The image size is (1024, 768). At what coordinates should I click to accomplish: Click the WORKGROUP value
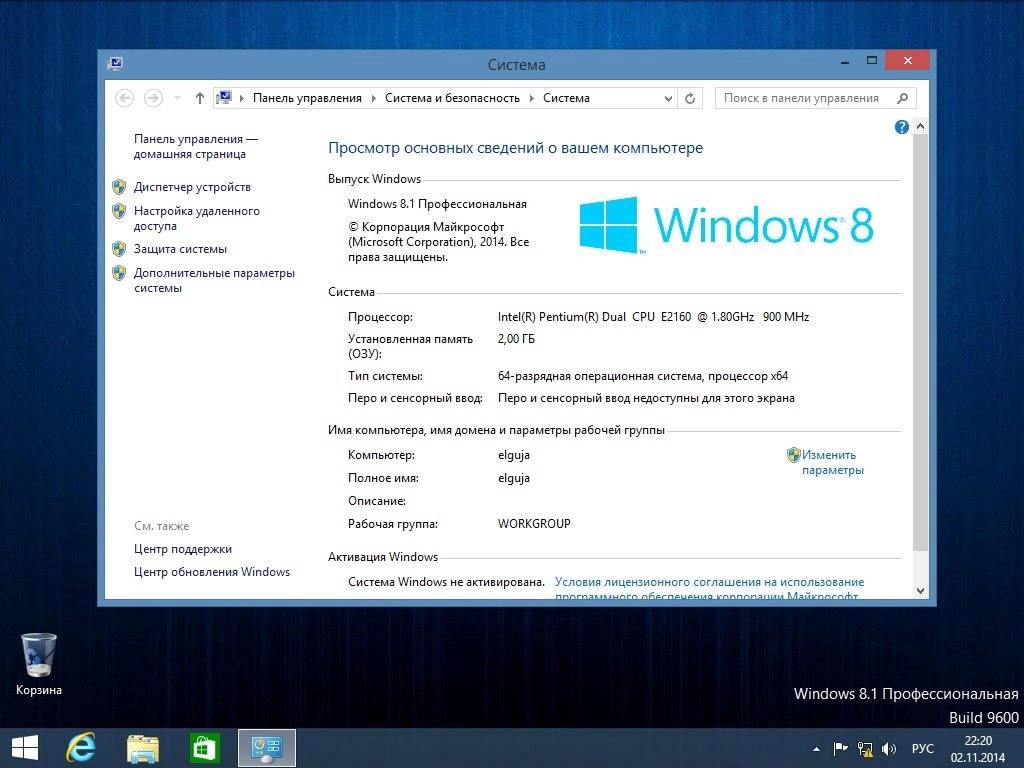(534, 524)
